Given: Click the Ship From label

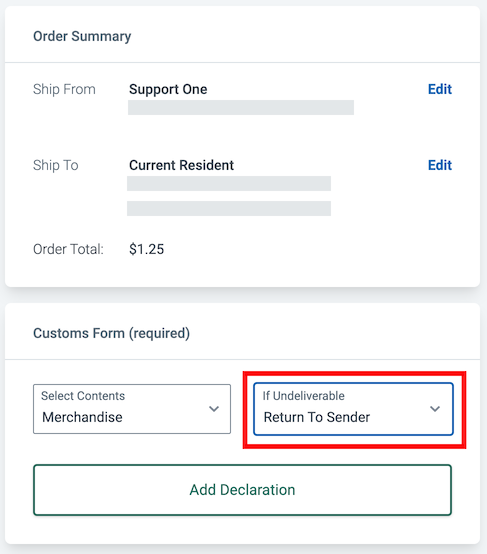Looking at the screenshot, I should click(x=64, y=89).
